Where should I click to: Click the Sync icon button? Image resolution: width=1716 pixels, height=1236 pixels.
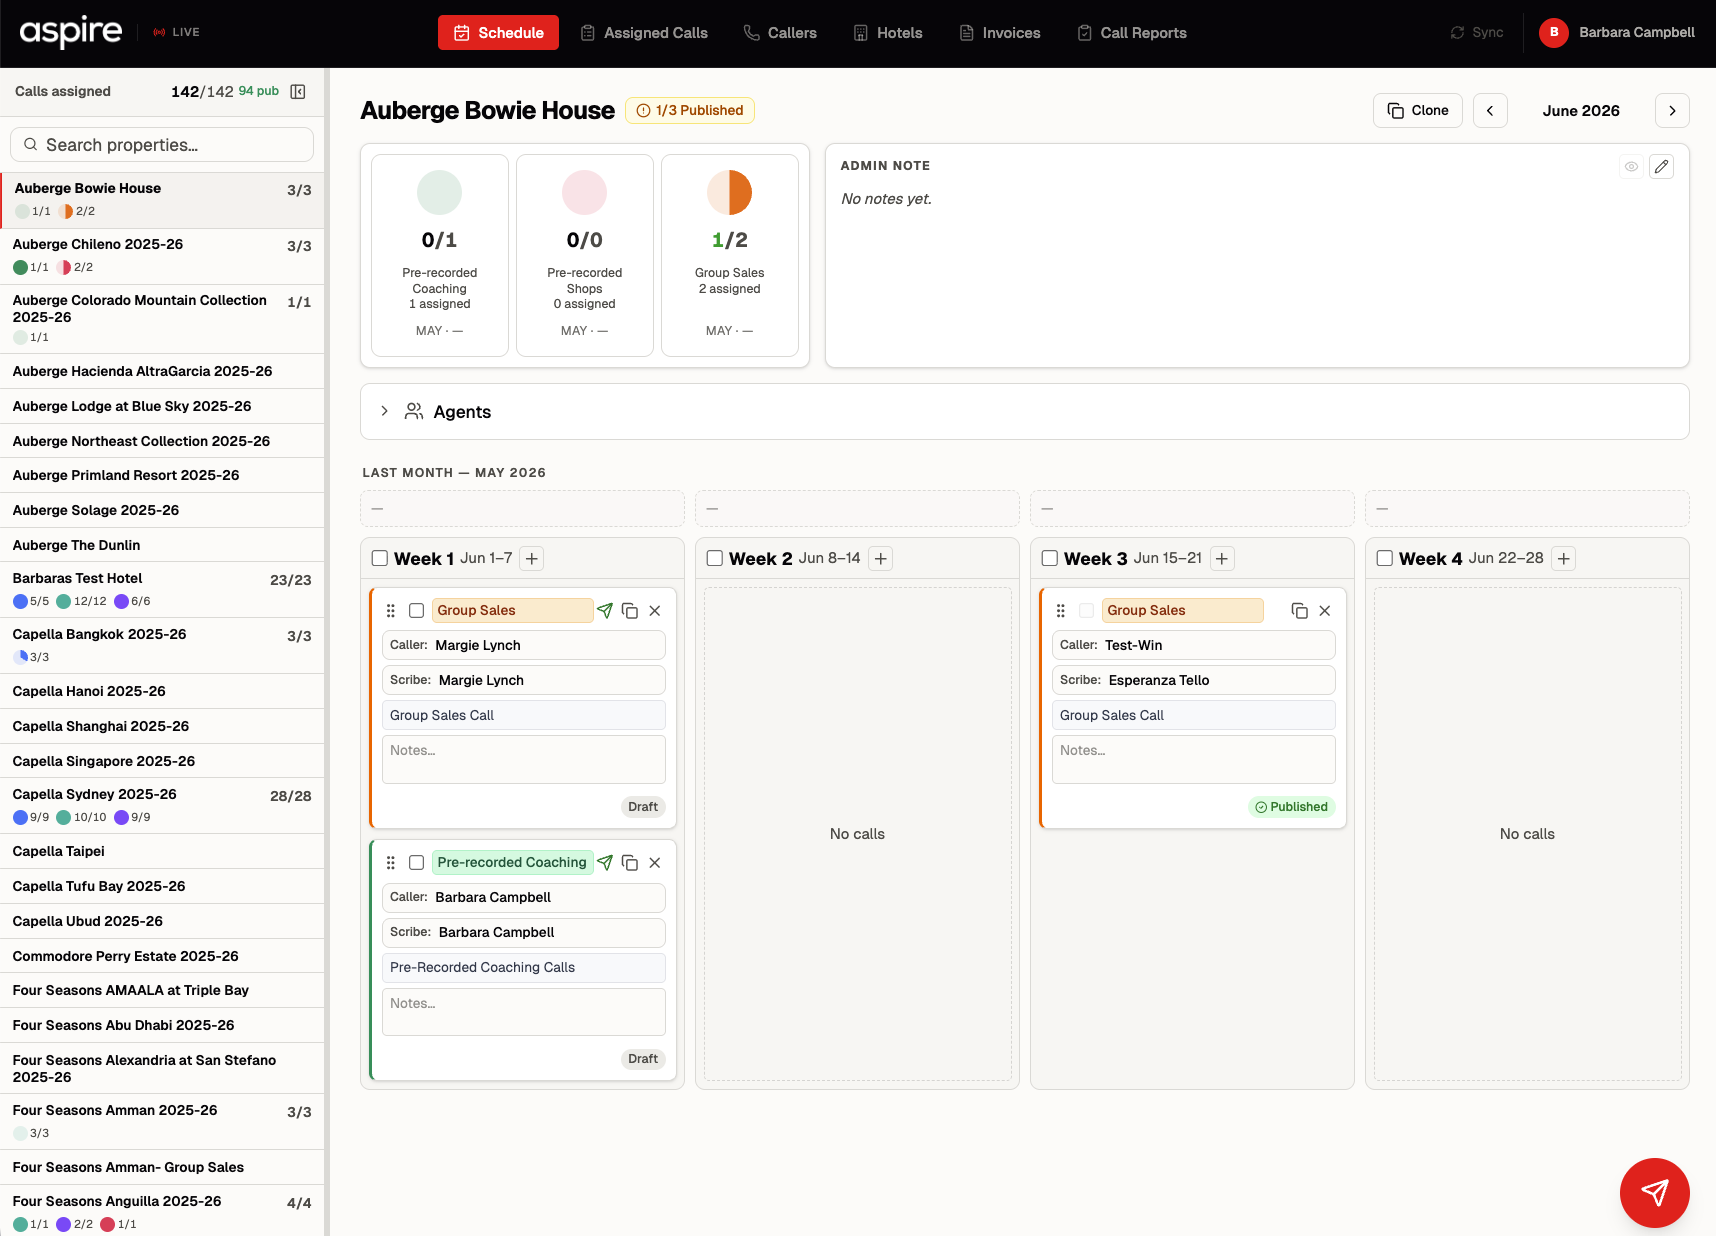tap(1477, 33)
